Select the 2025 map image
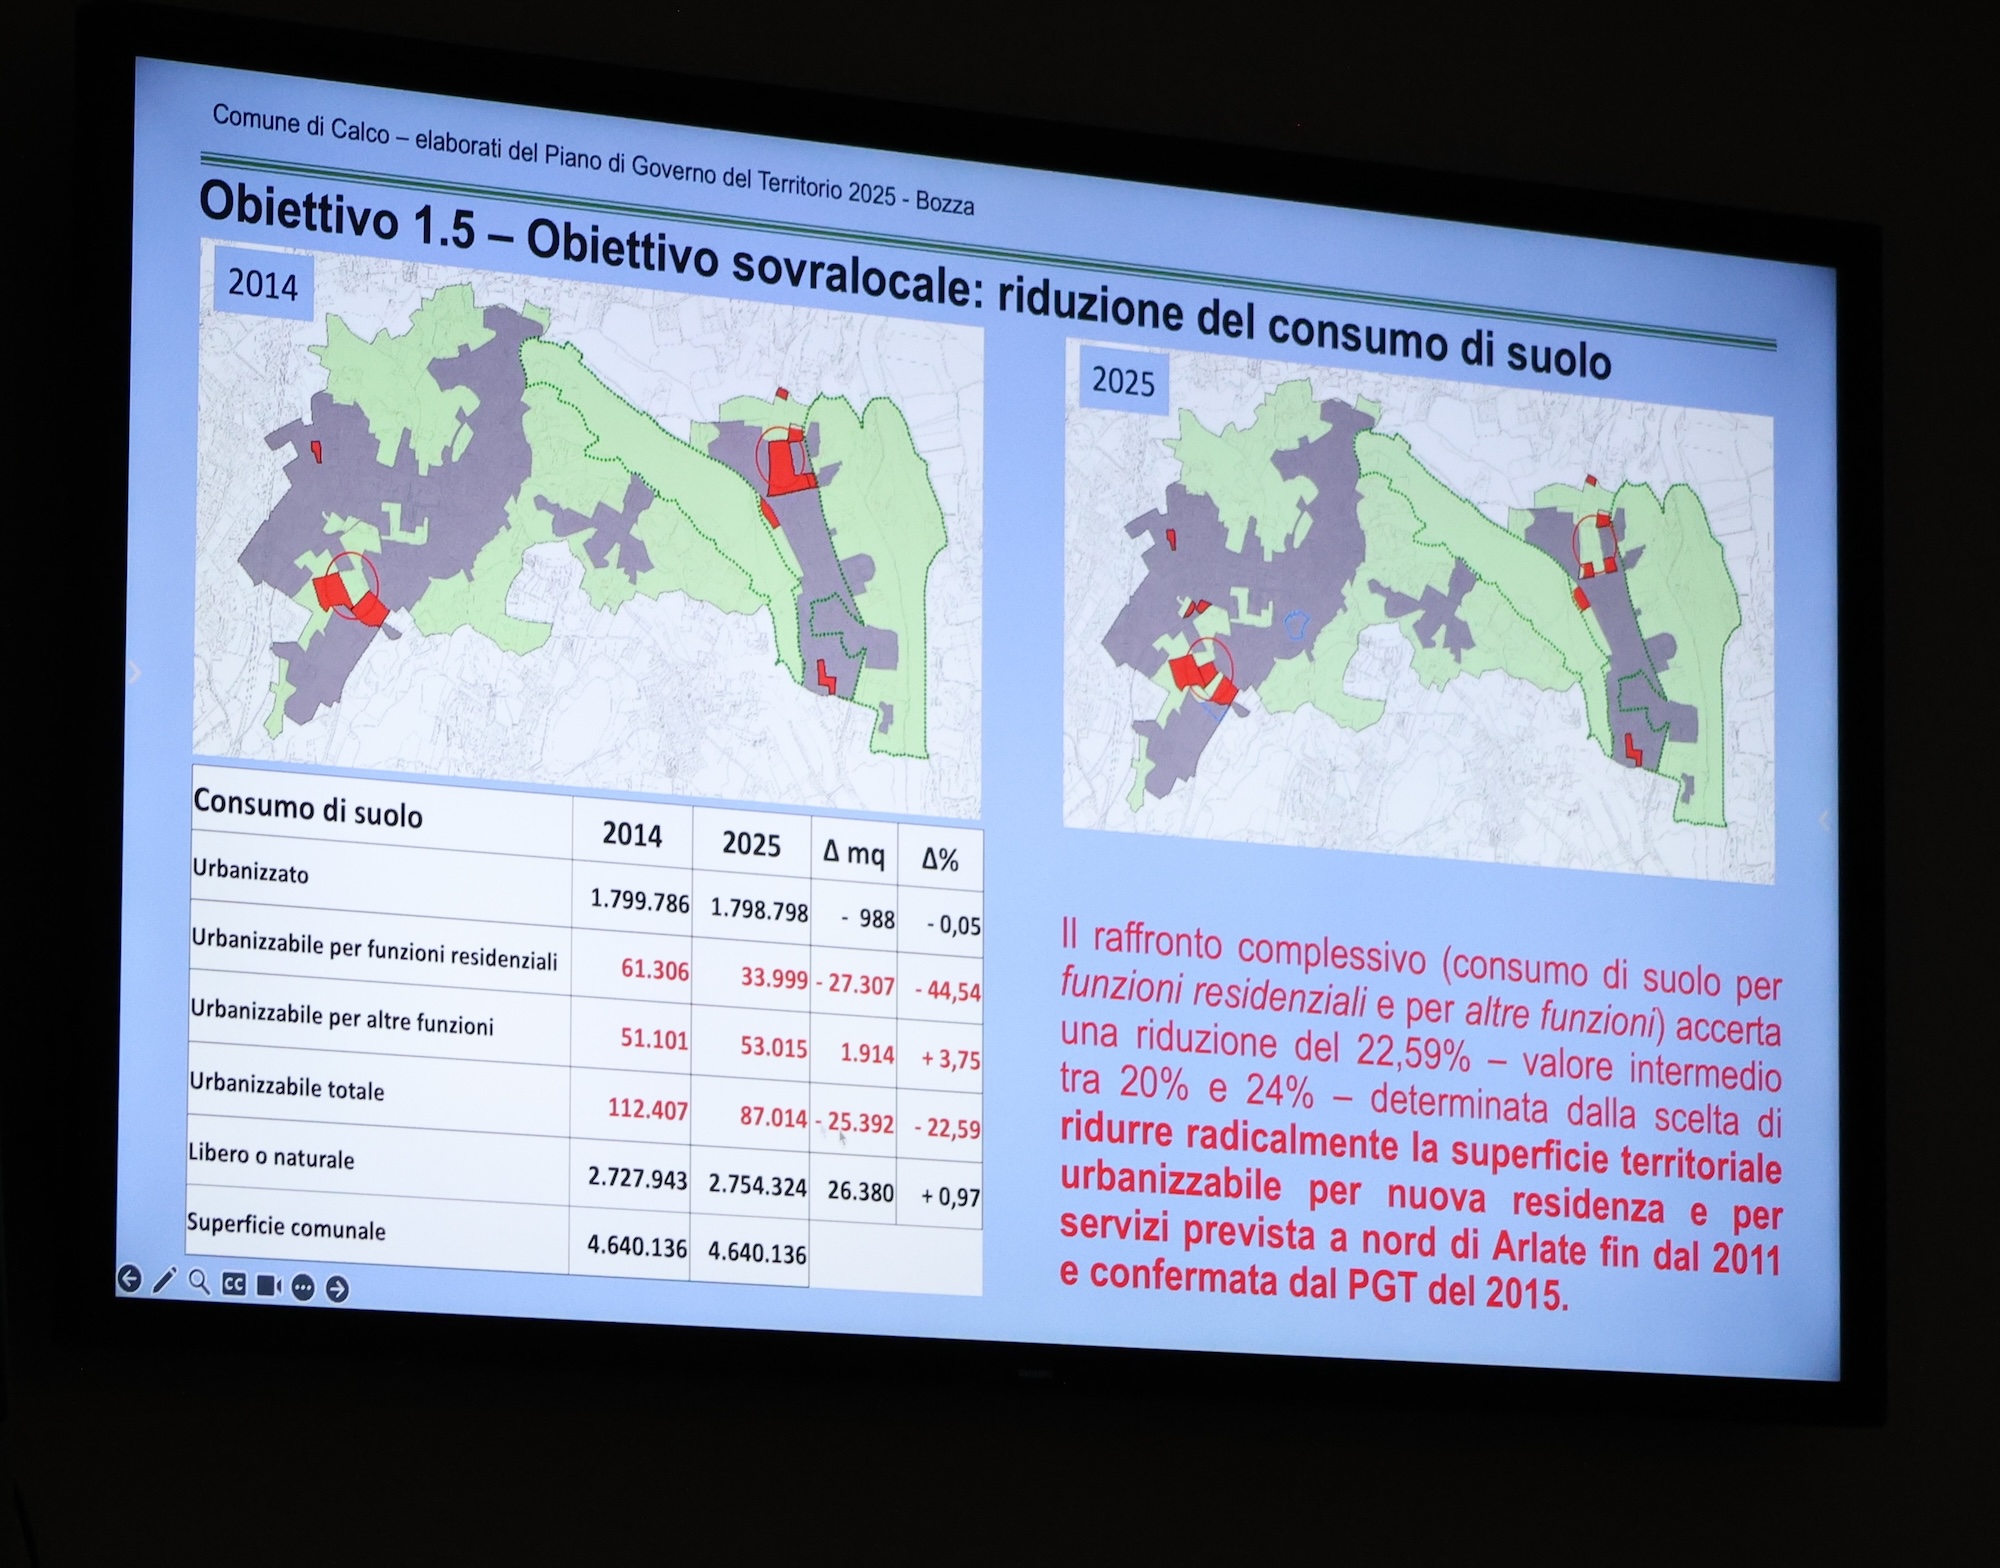The image size is (2000, 1568). (x=1418, y=610)
